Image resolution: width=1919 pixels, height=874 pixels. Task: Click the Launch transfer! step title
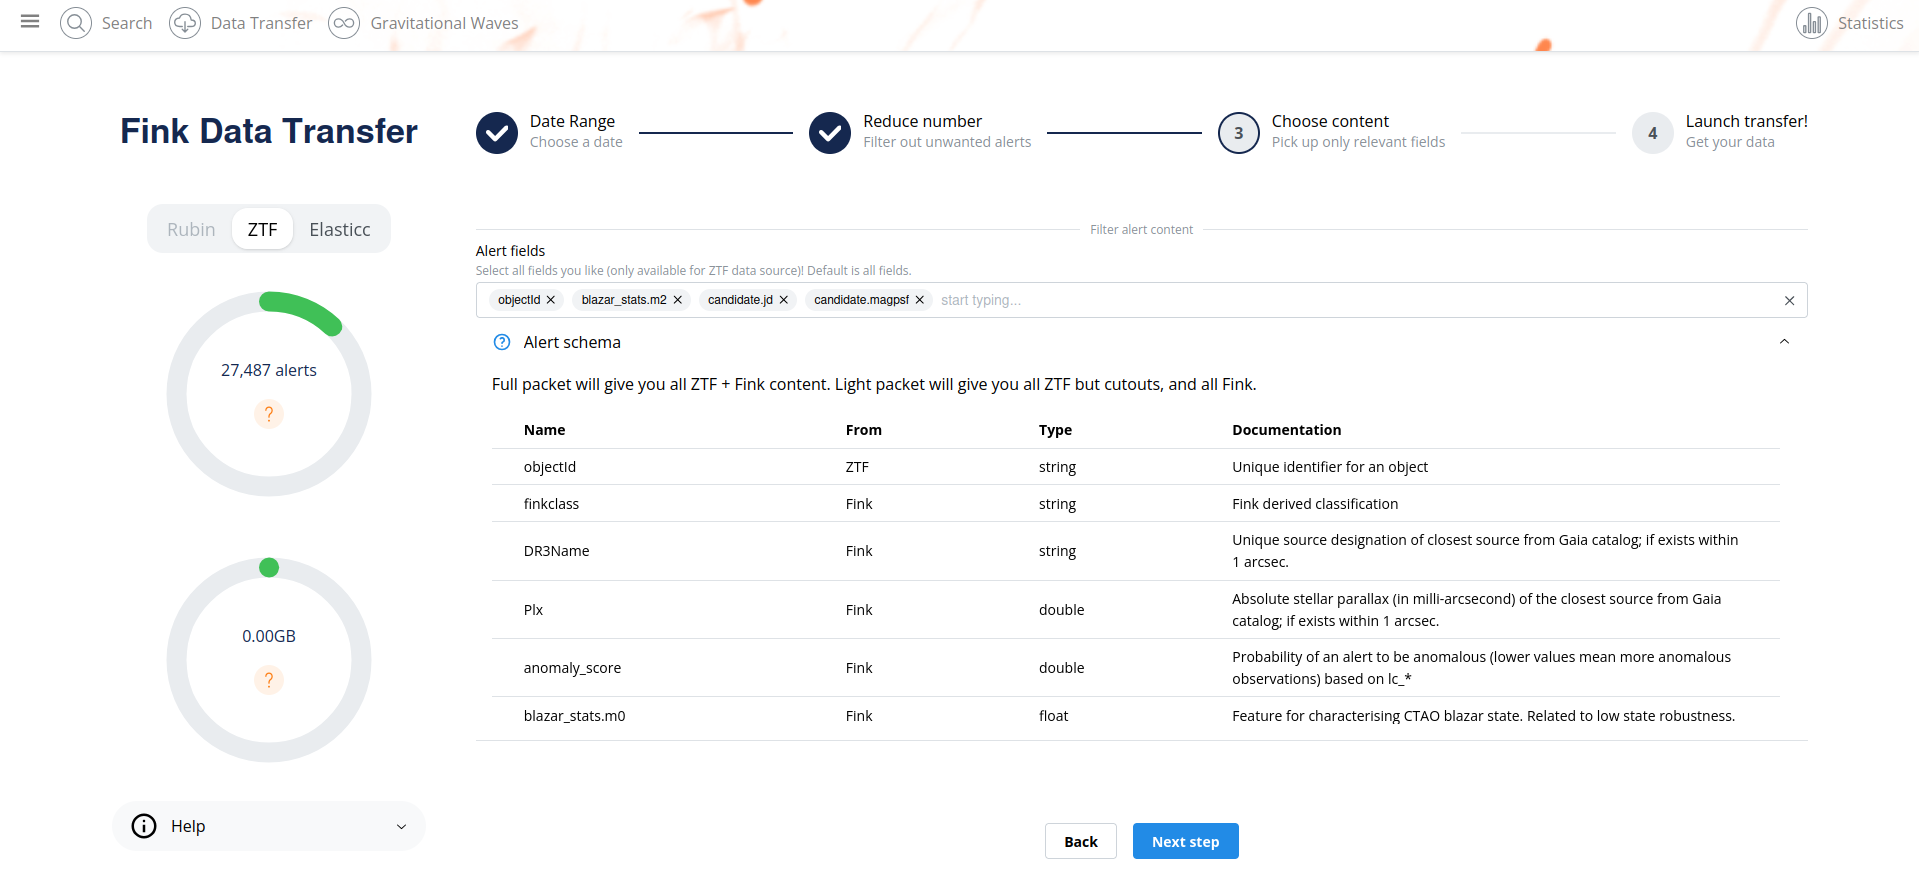[x=1747, y=121]
